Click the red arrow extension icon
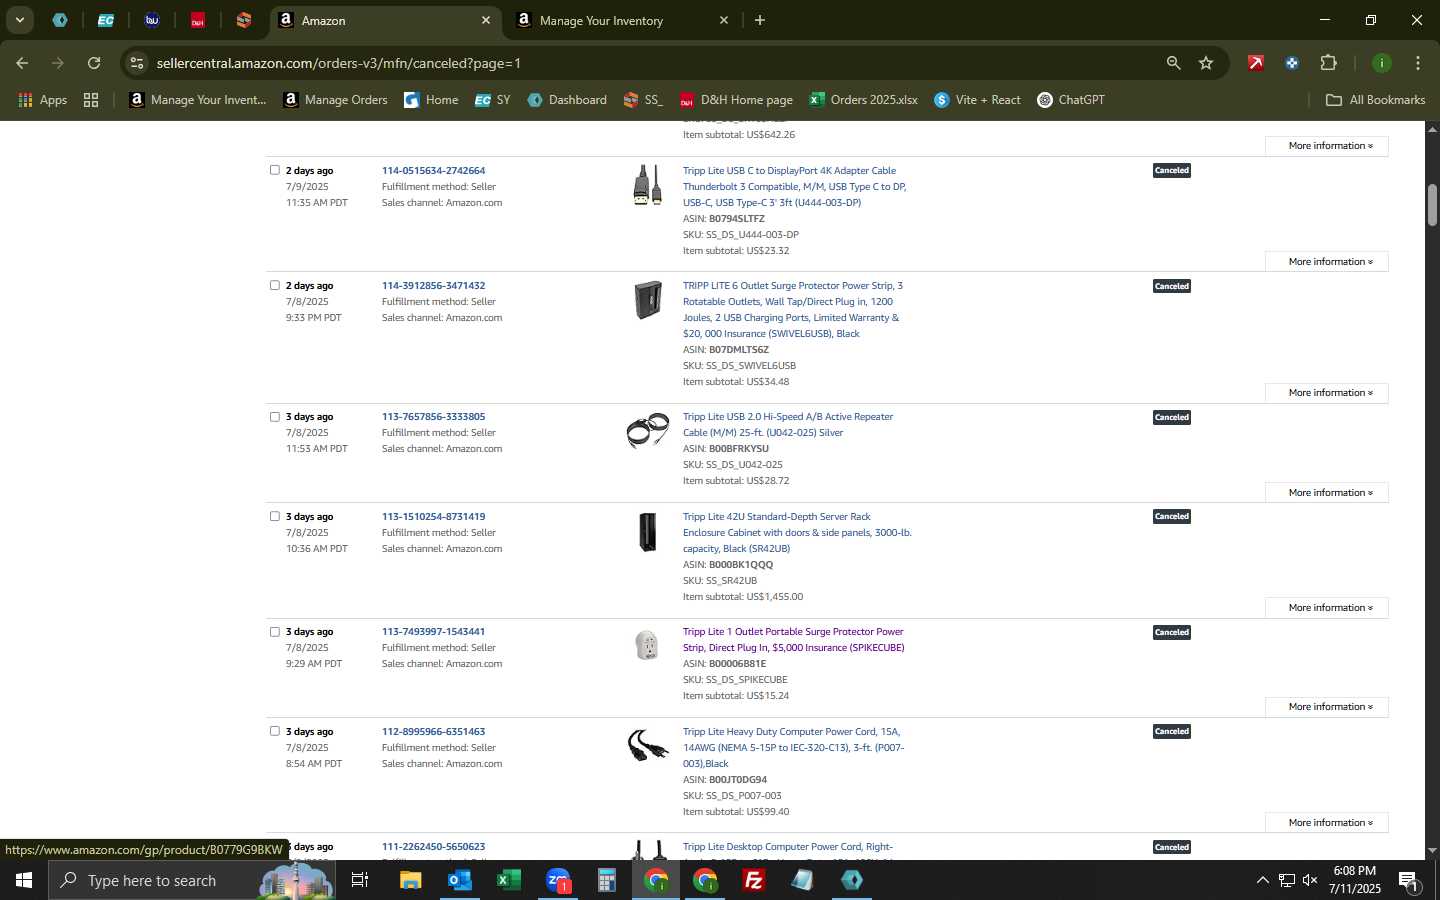Screen dimensions: 1440x900 pyautogui.click(x=1256, y=63)
